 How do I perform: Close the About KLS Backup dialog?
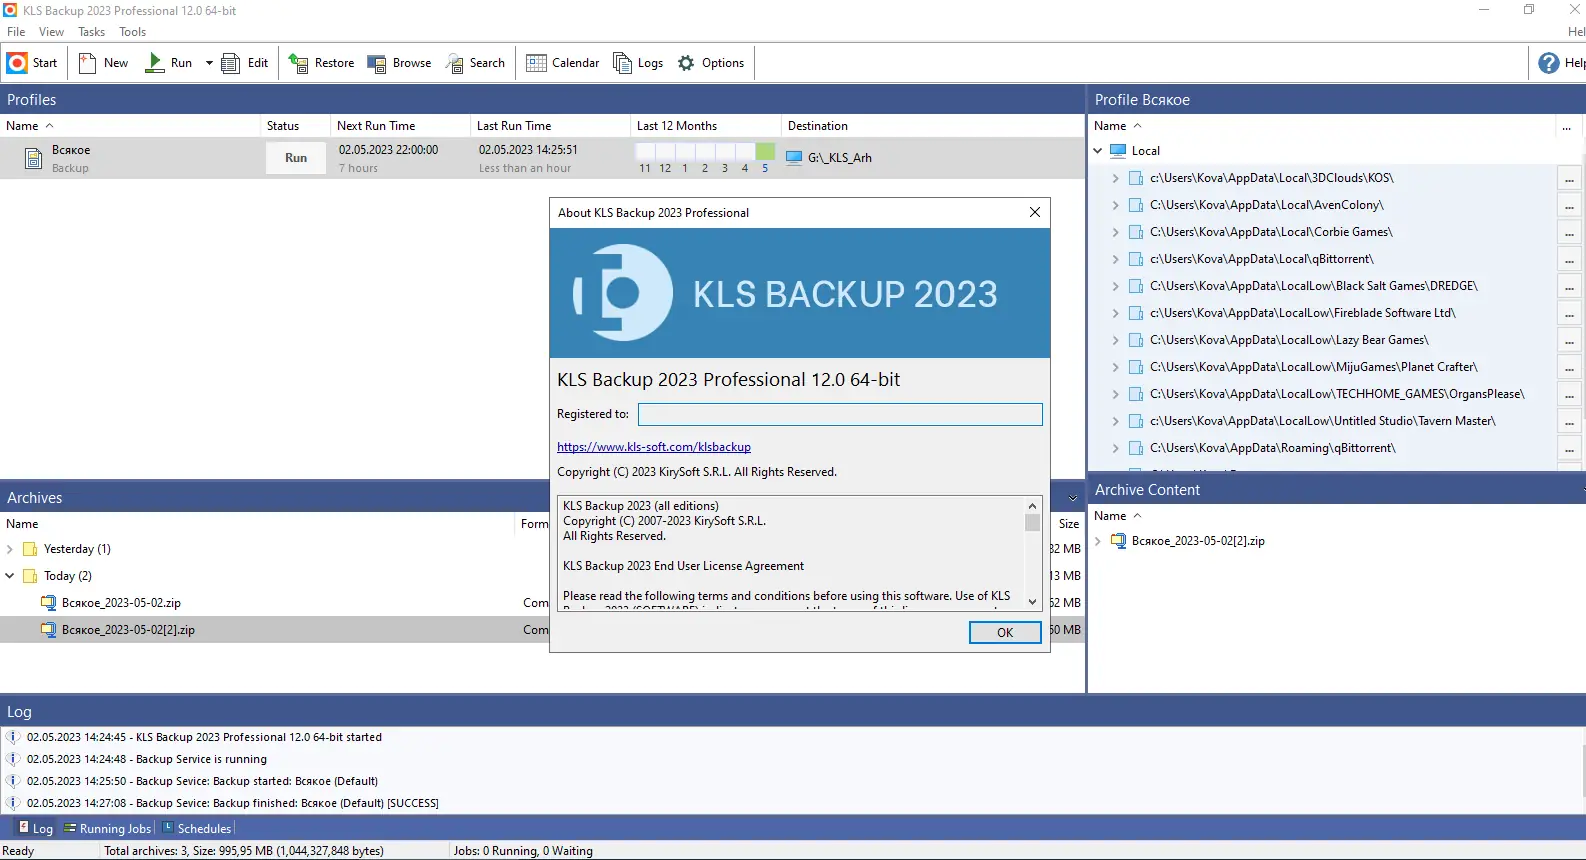(x=1035, y=212)
